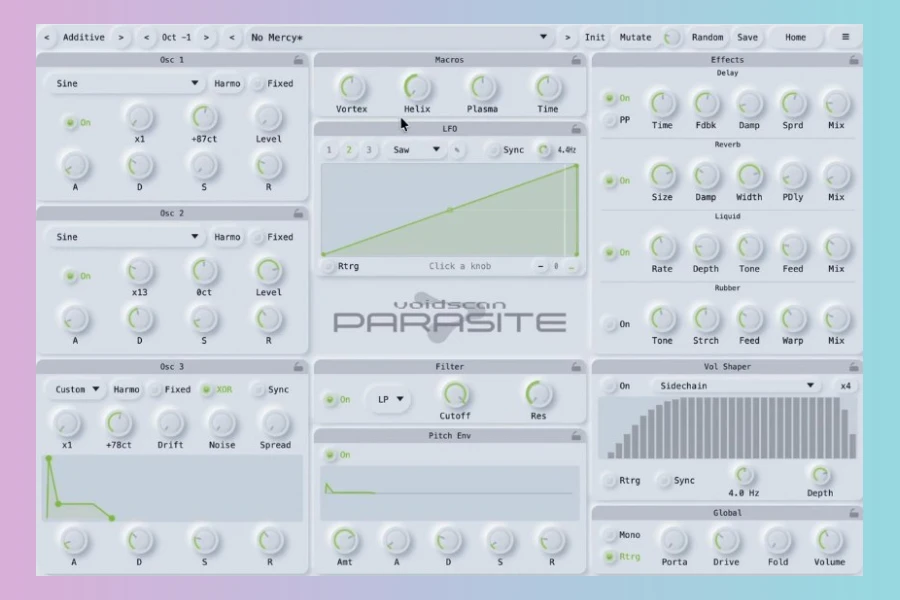Click the Global Volume knob
900x600 pixels.
829,540
